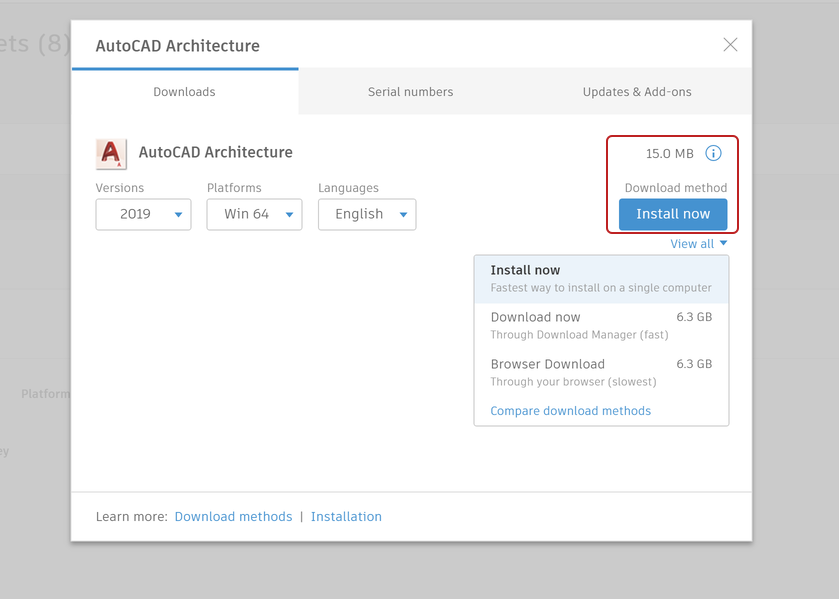Collapse the download methods list via View all

[699, 243]
